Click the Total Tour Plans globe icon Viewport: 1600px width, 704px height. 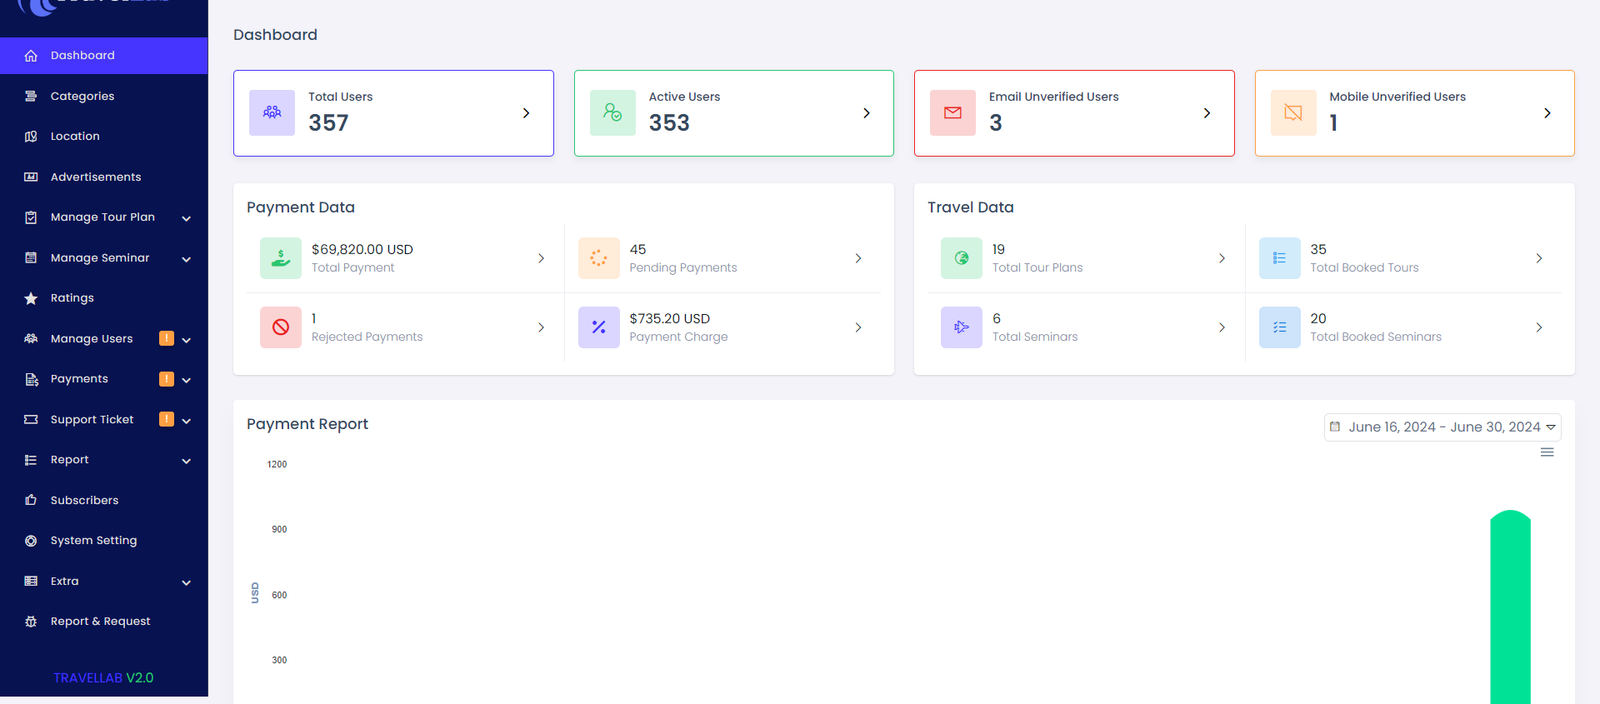pyautogui.click(x=962, y=258)
